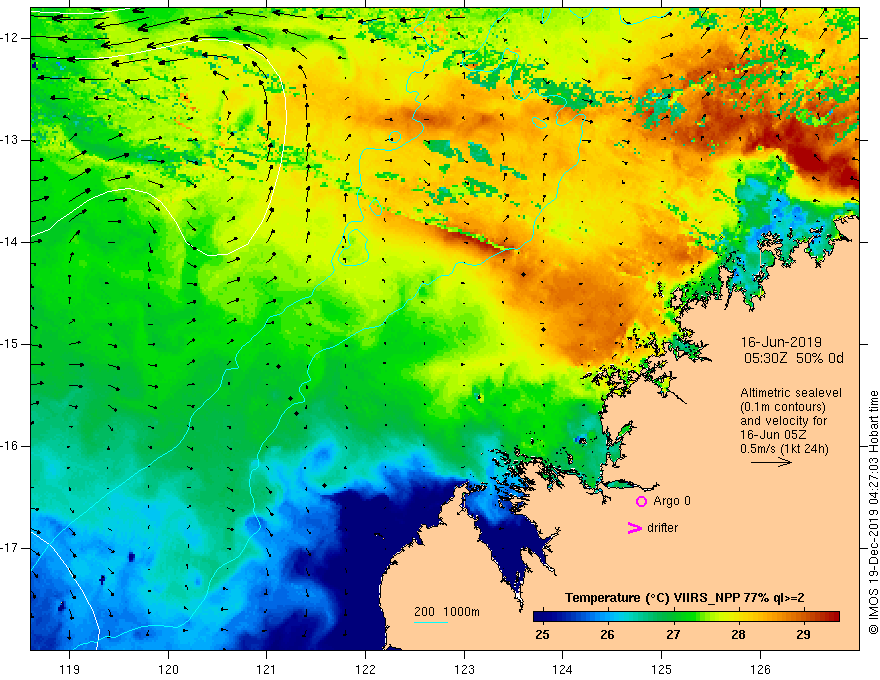Click the velocity scale reference arrow
This screenshot has width=880, height=680.
771,462
